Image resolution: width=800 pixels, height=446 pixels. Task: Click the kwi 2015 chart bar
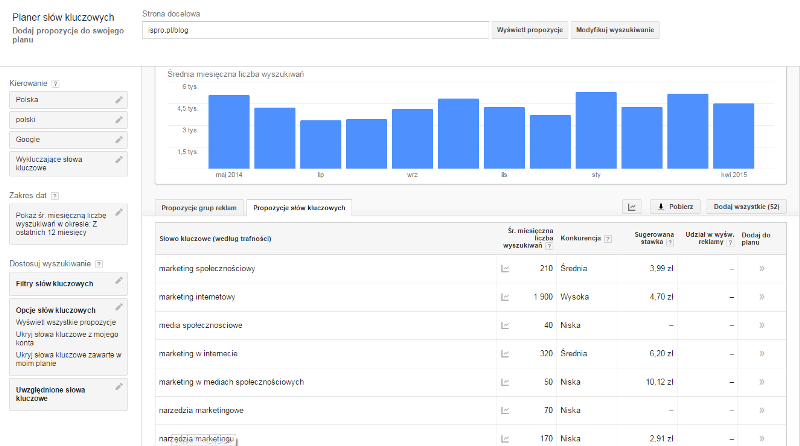733,136
